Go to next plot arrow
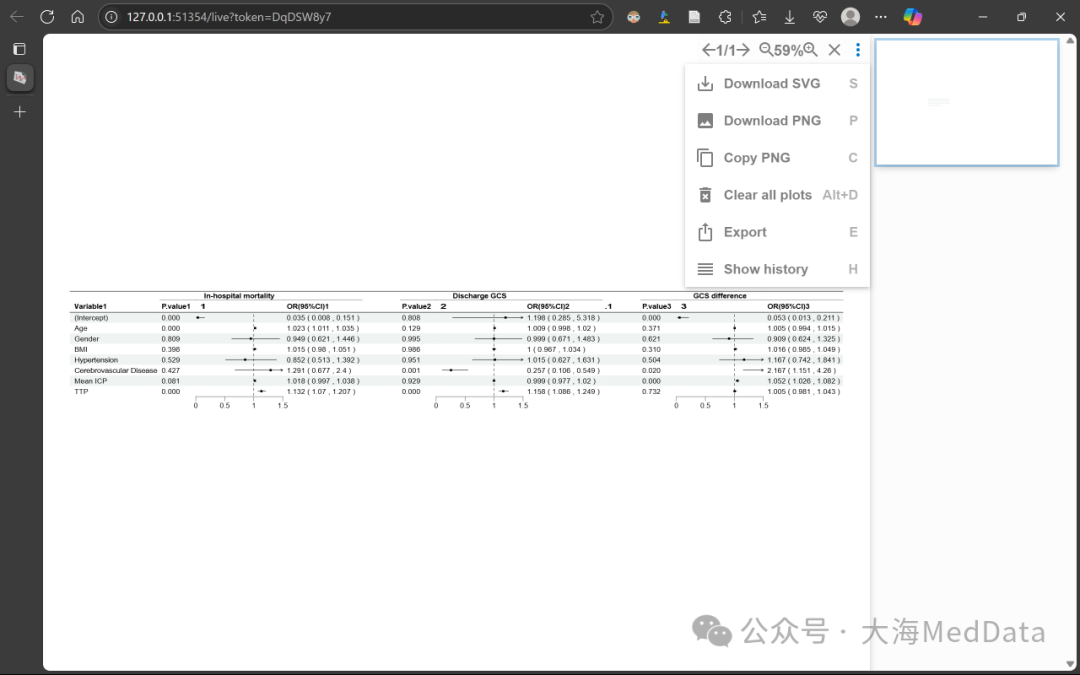Image resolution: width=1080 pixels, height=675 pixels. click(742, 50)
